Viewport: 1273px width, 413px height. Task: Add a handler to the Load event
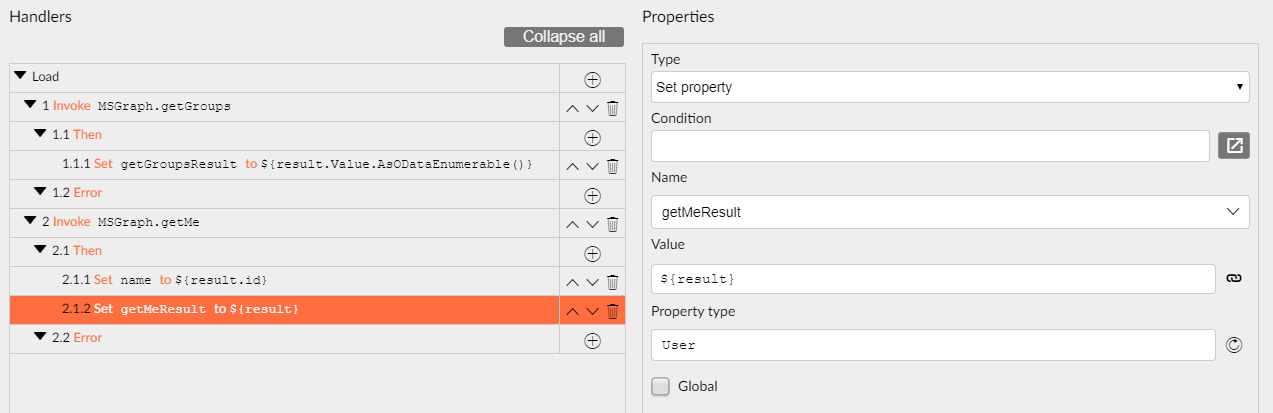pyautogui.click(x=592, y=79)
